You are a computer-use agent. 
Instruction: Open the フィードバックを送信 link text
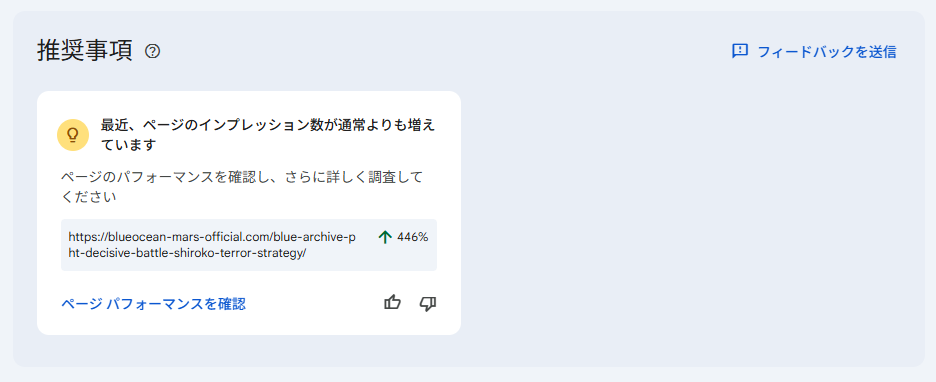[x=827, y=52]
